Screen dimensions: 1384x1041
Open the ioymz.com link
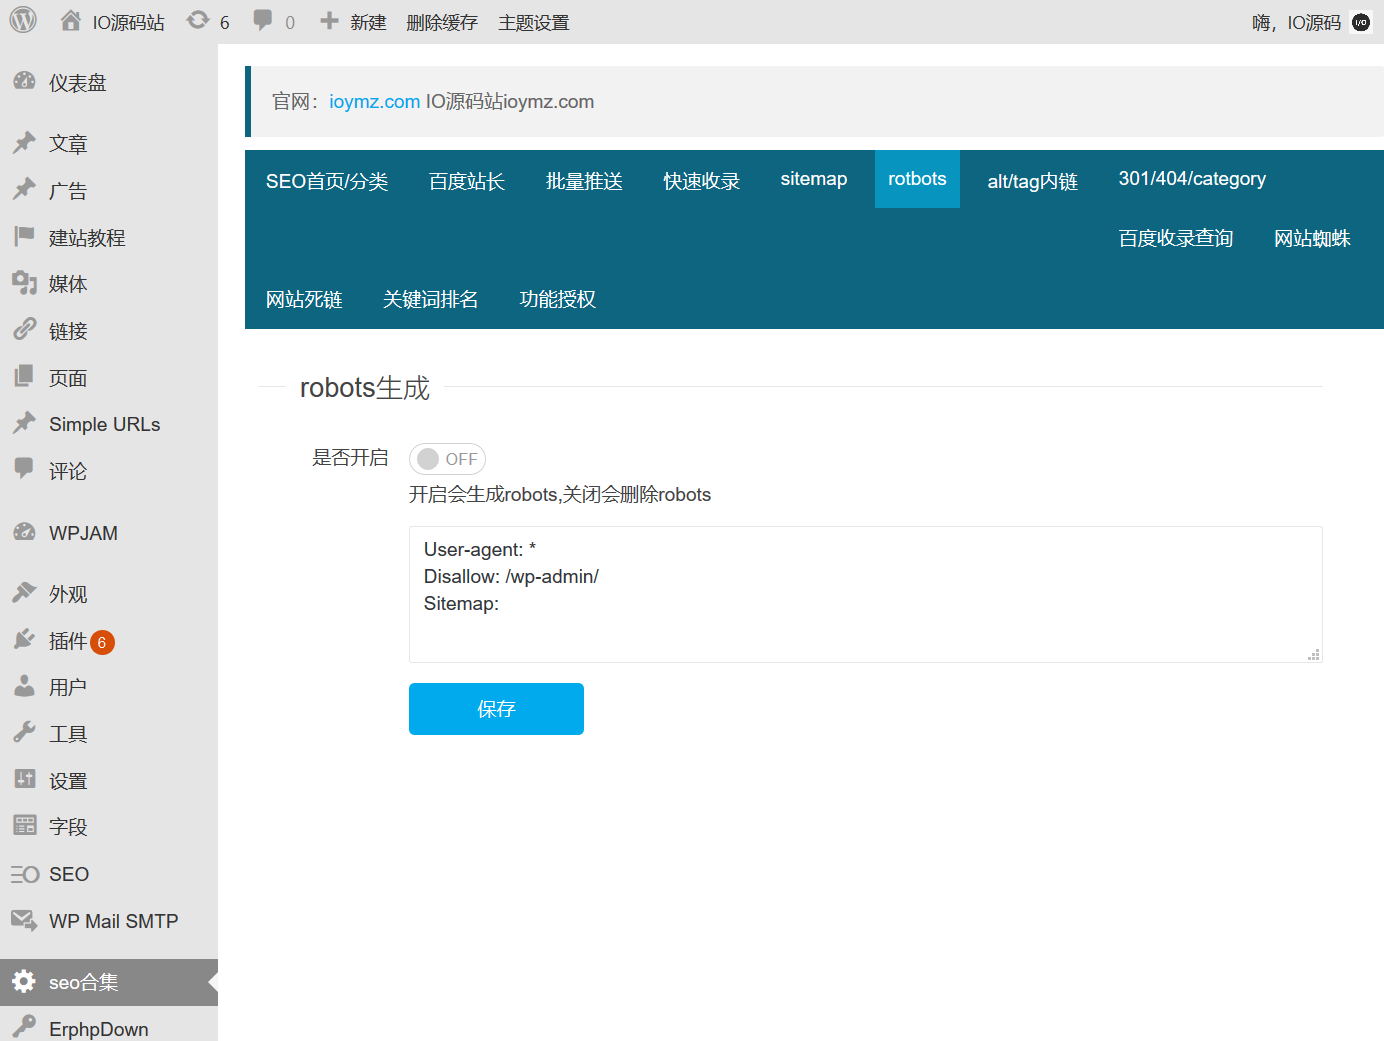(x=374, y=101)
